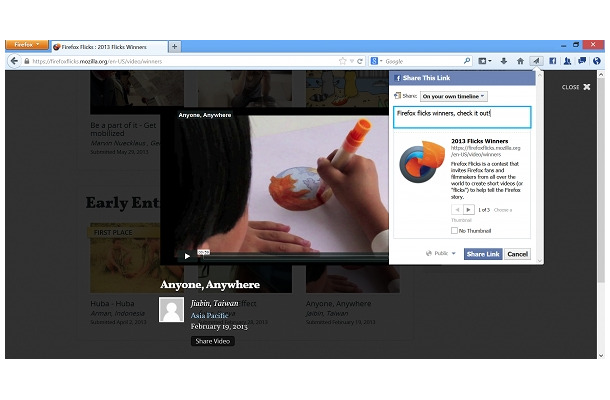Click the address bar URL field
The image size is (610, 400).
pyautogui.click(x=183, y=61)
